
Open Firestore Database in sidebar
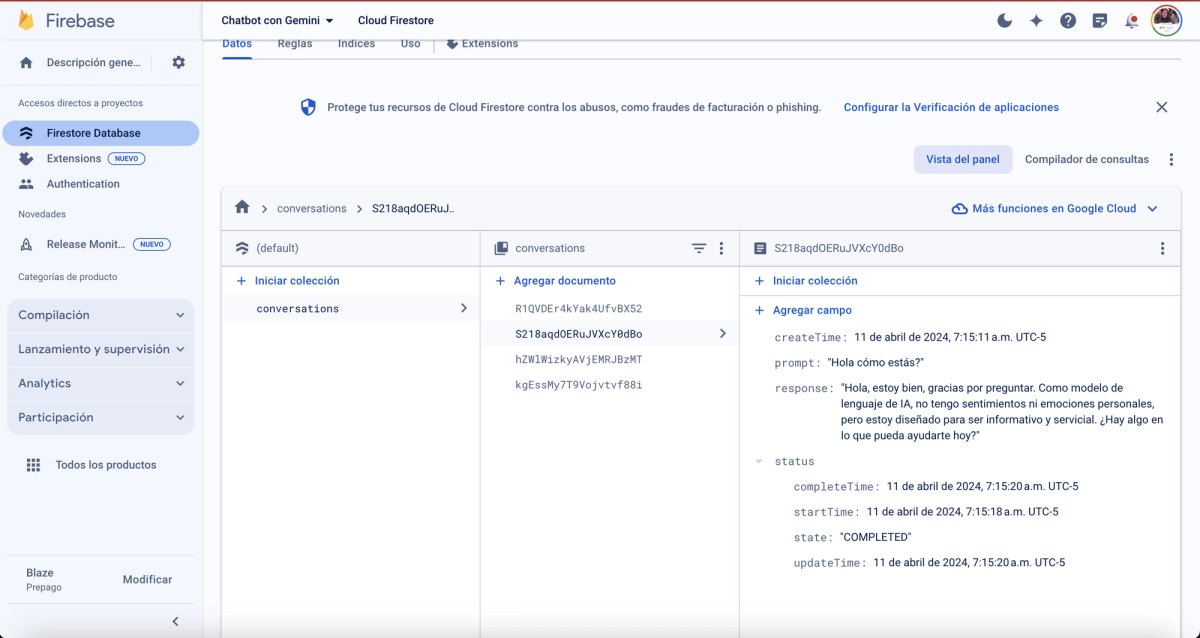101,133
